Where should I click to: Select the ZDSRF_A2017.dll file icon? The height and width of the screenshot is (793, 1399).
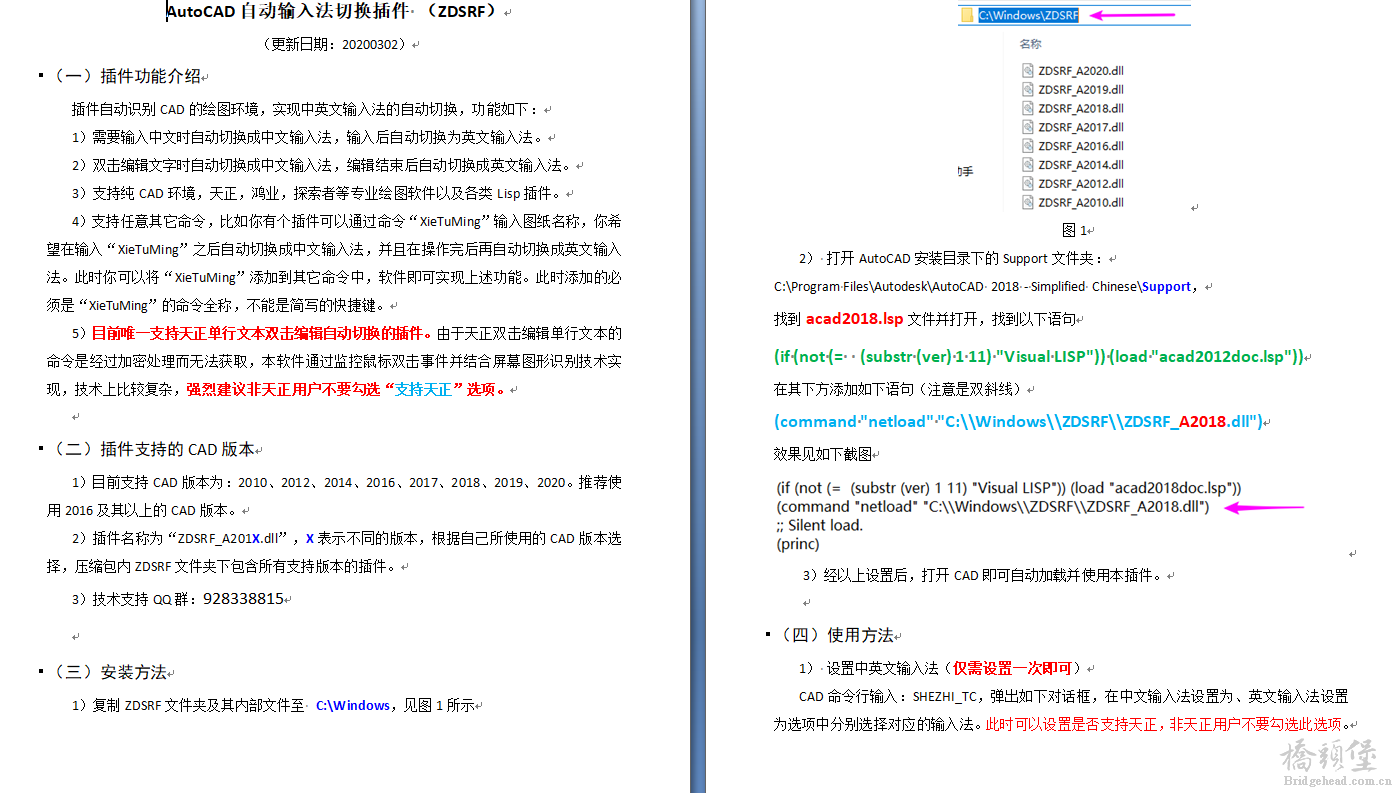pyautogui.click(x=1028, y=127)
